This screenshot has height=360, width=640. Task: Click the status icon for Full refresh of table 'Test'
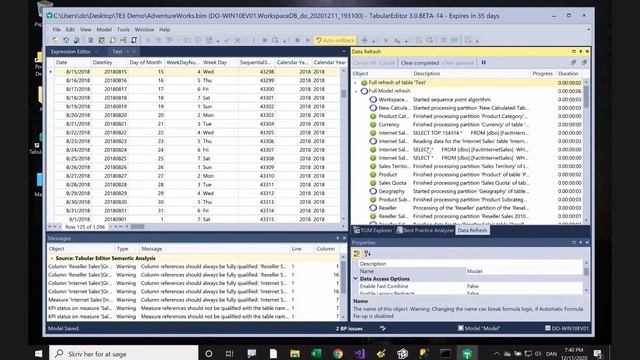coord(364,82)
